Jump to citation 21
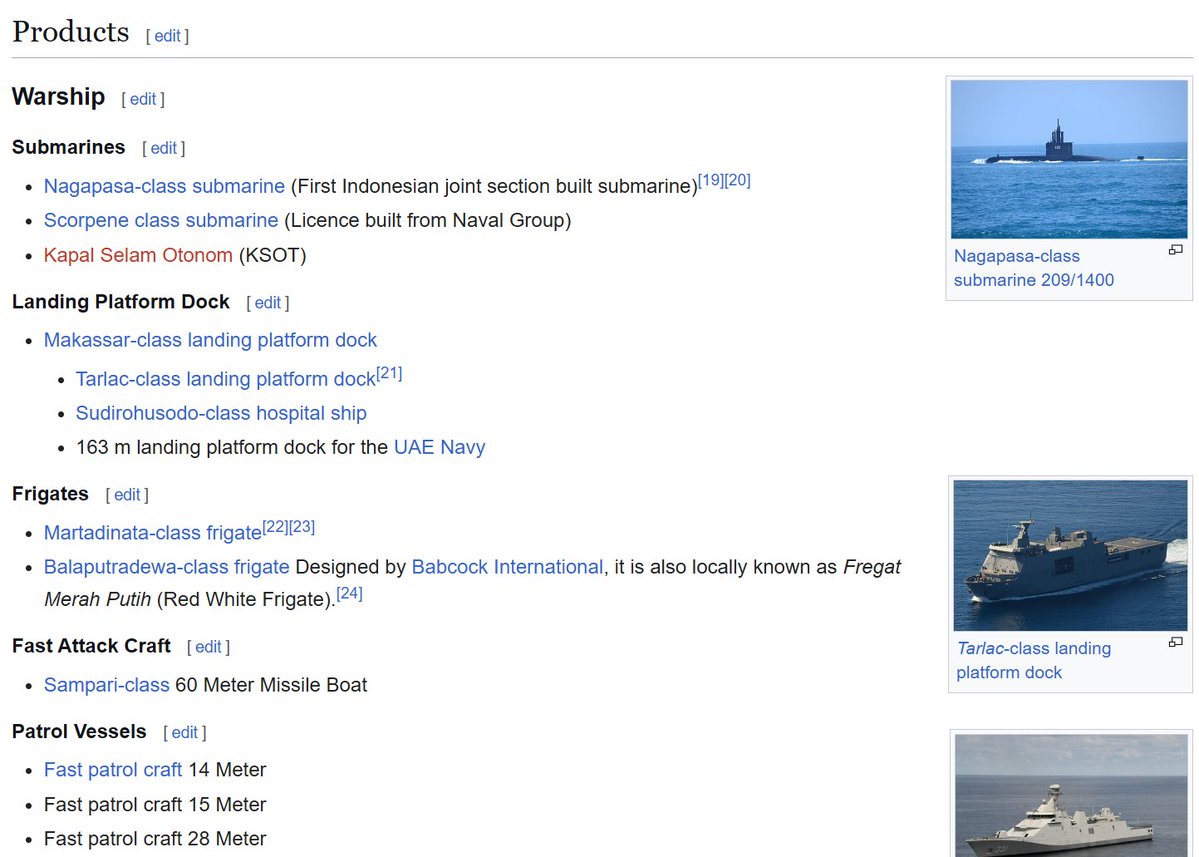 (x=389, y=373)
